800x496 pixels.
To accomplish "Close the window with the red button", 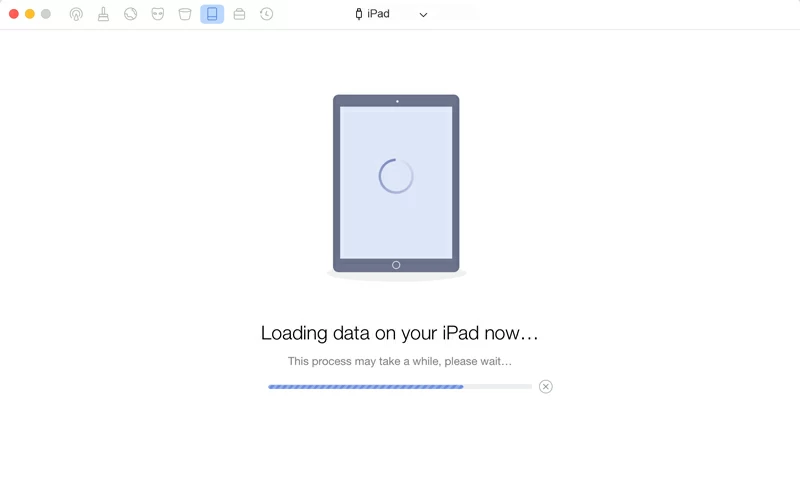I will (14, 14).
